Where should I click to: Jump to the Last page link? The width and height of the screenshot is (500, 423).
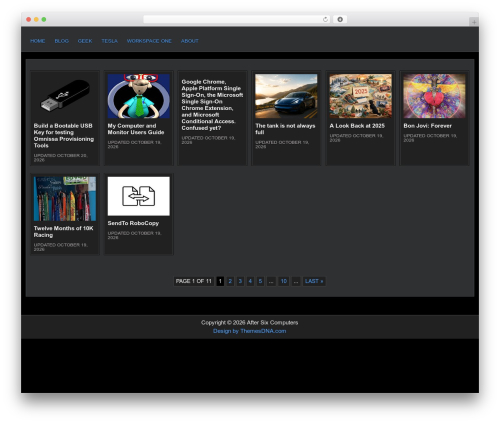(314, 281)
